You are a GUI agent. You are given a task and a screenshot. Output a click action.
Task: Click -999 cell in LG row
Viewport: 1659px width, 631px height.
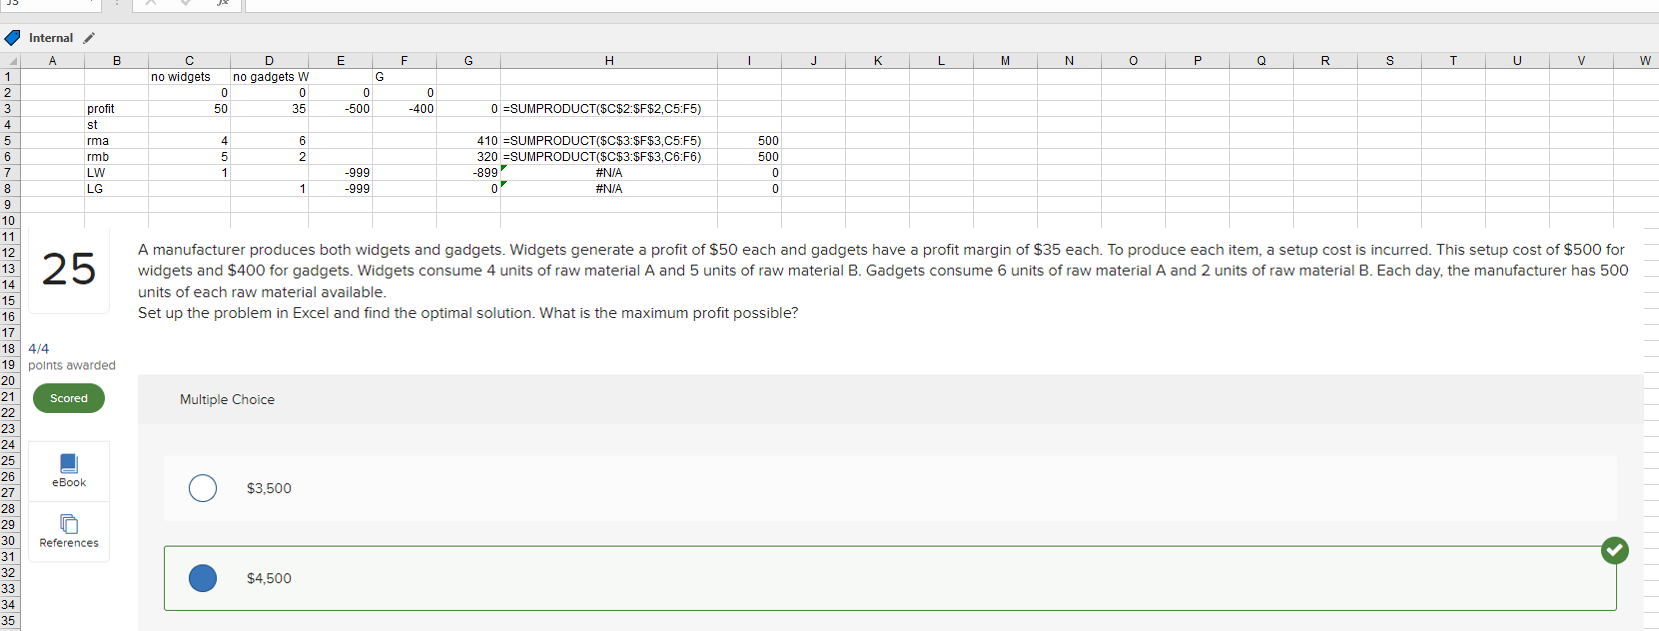tap(340, 189)
